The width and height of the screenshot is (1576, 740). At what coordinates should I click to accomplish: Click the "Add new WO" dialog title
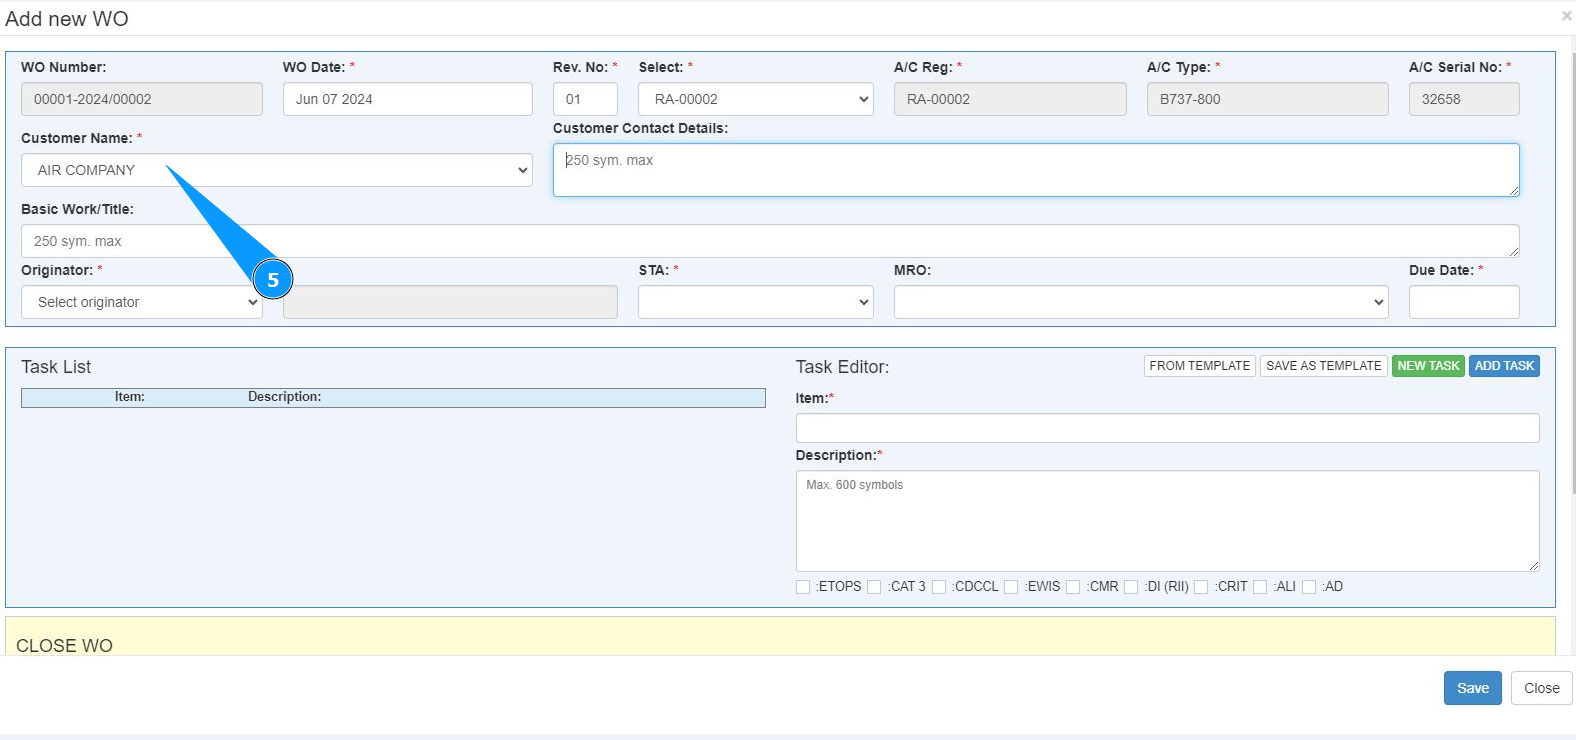coord(67,19)
